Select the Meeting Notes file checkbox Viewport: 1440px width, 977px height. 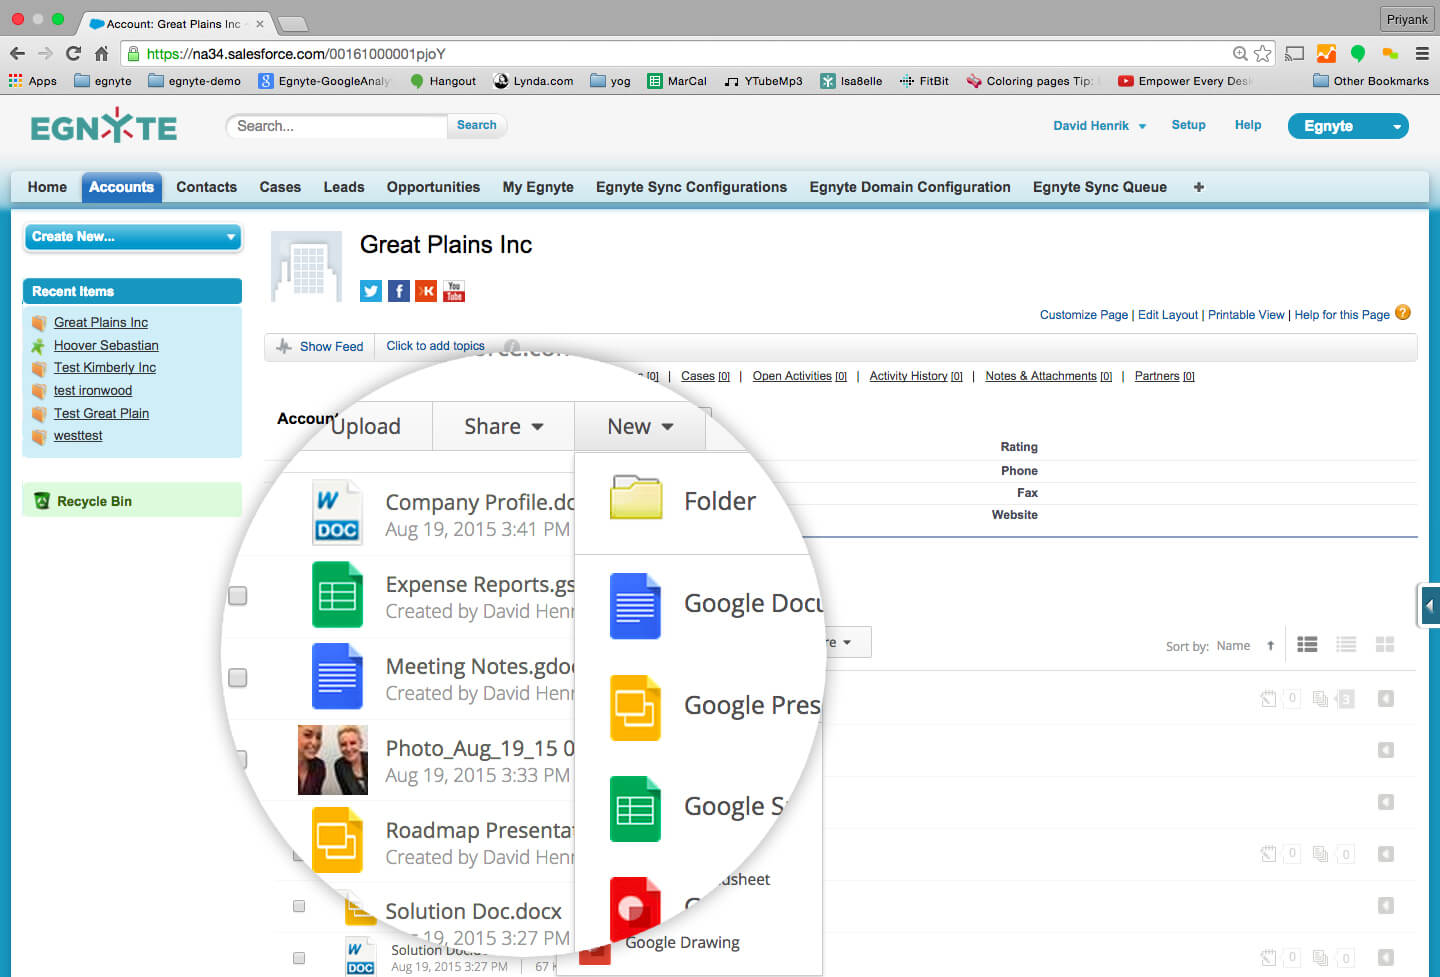coord(238,678)
